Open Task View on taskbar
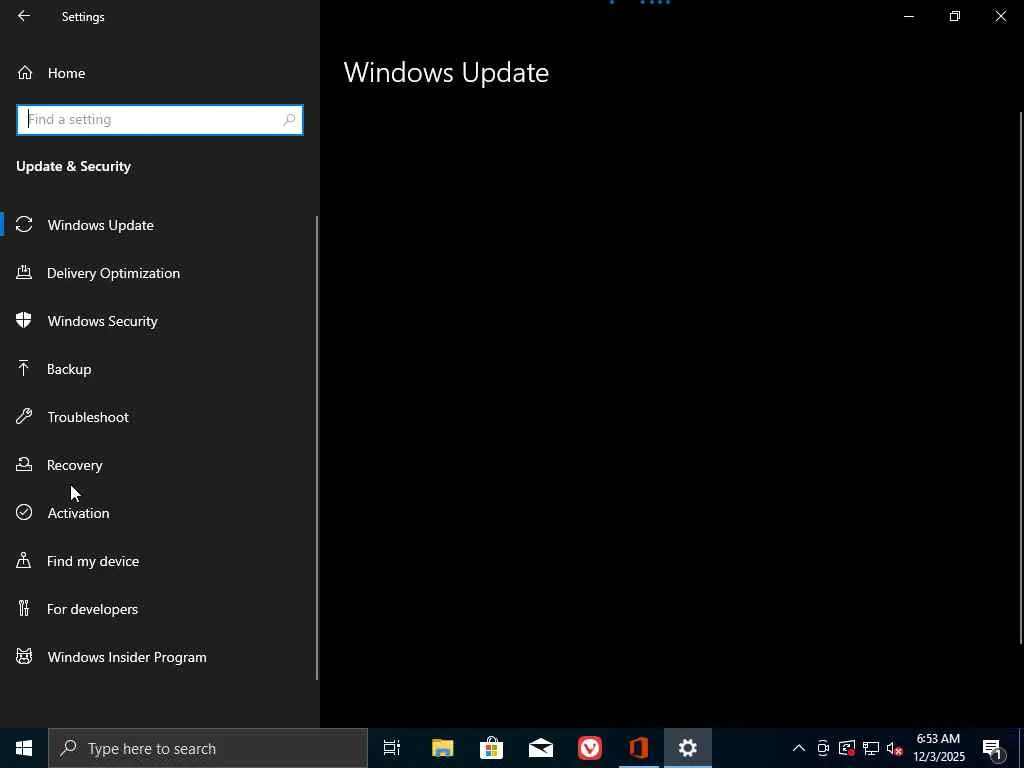Image resolution: width=1024 pixels, height=768 pixels. (x=392, y=748)
